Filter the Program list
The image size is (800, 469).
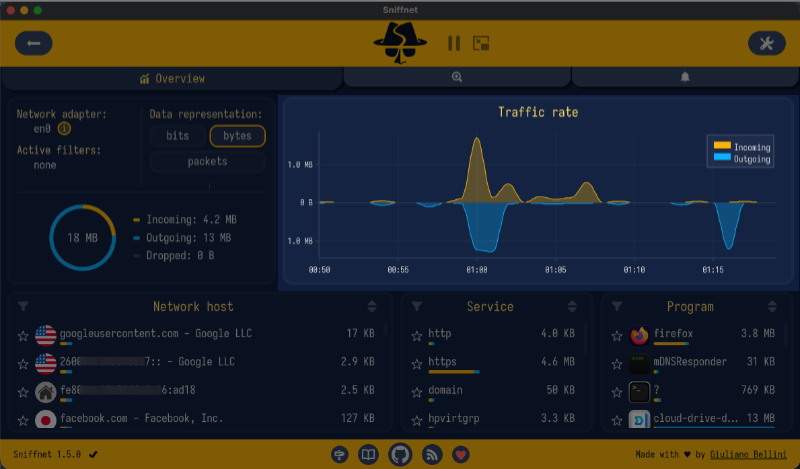[617, 306]
